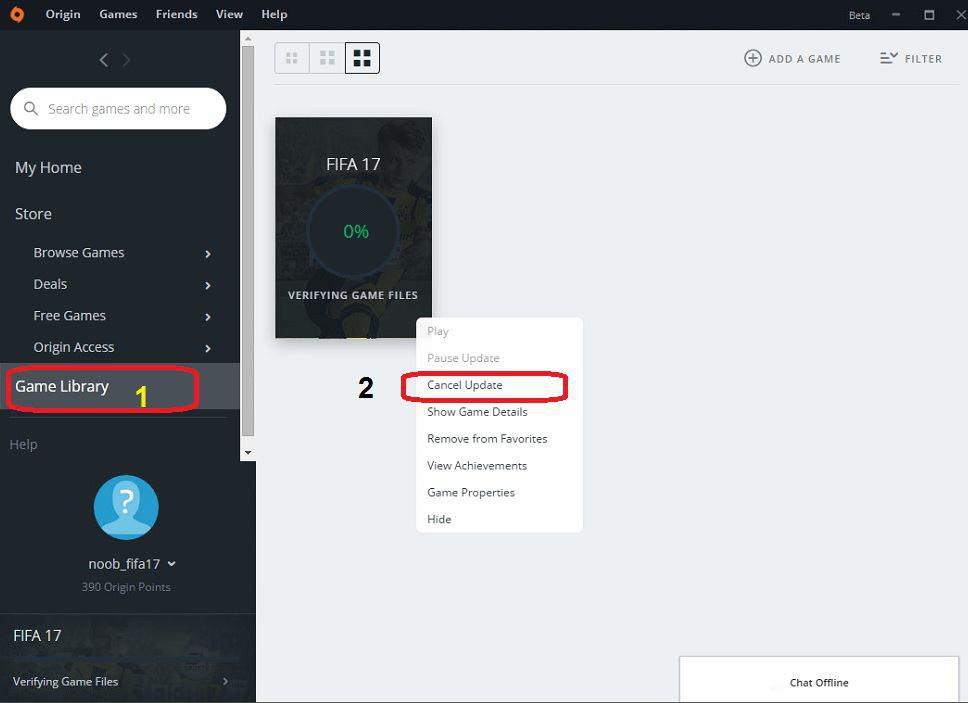Toggle the Chat Offline panel
The height and width of the screenshot is (703, 968).
[x=819, y=682]
